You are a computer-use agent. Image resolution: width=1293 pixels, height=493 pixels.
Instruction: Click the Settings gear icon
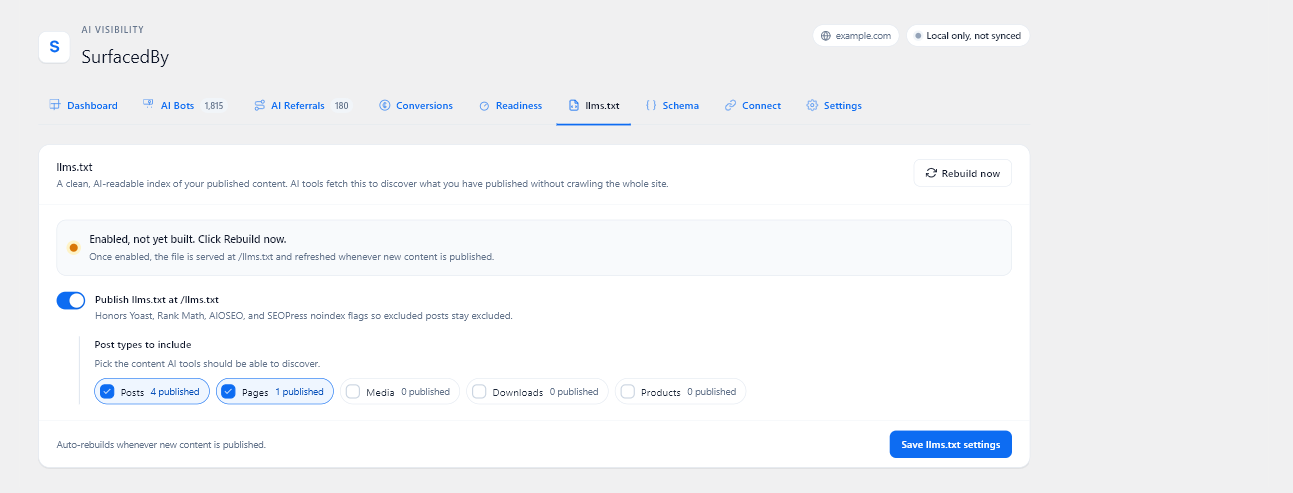pyautogui.click(x=812, y=105)
